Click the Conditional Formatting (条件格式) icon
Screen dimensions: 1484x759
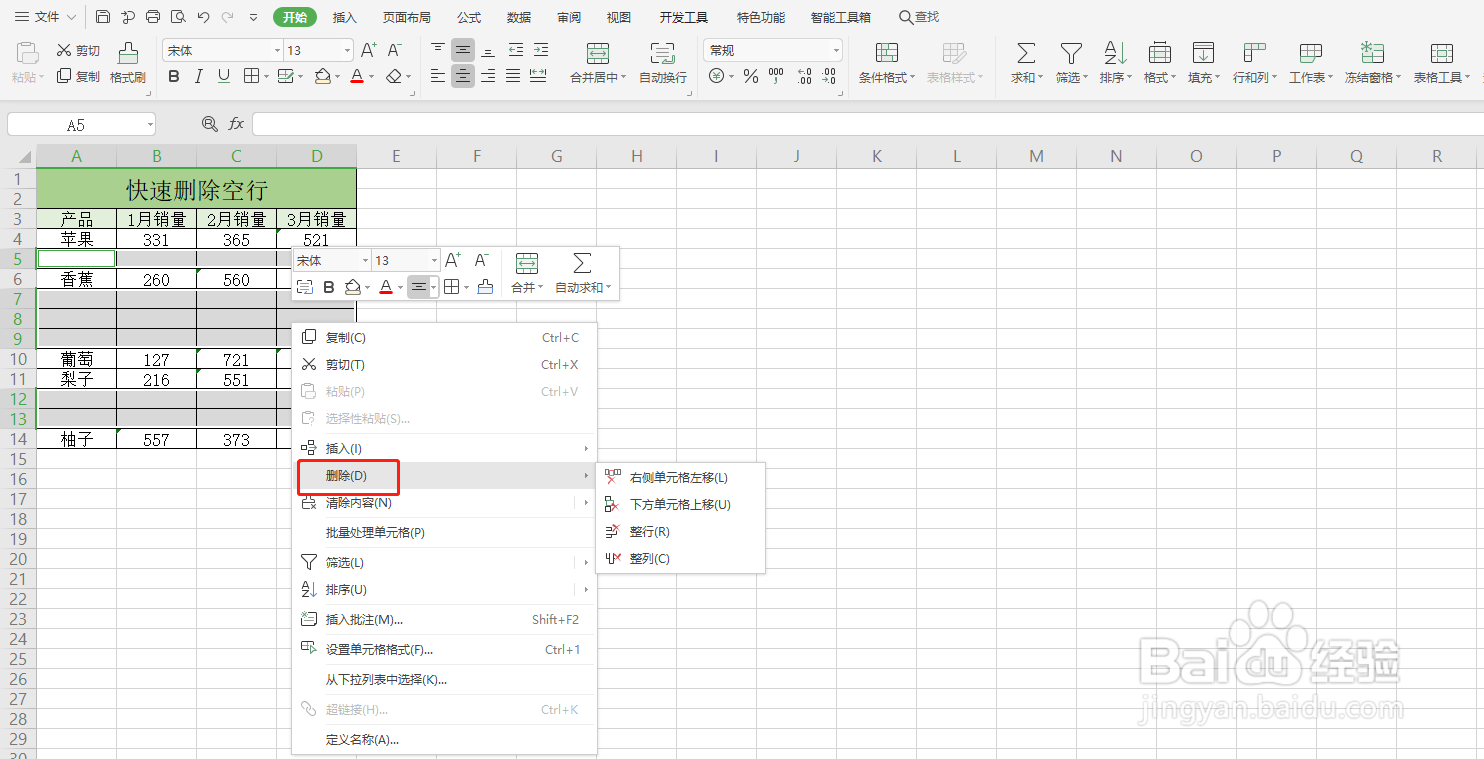click(886, 54)
